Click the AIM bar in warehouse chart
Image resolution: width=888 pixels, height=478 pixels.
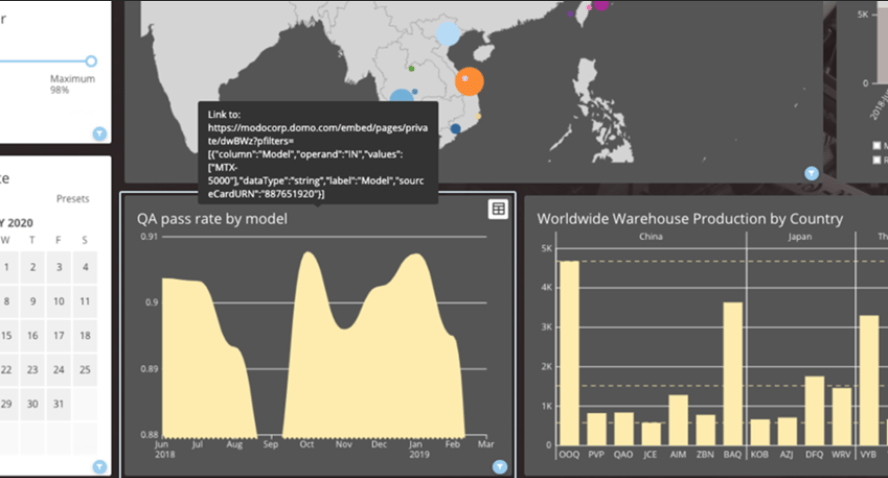(x=678, y=420)
